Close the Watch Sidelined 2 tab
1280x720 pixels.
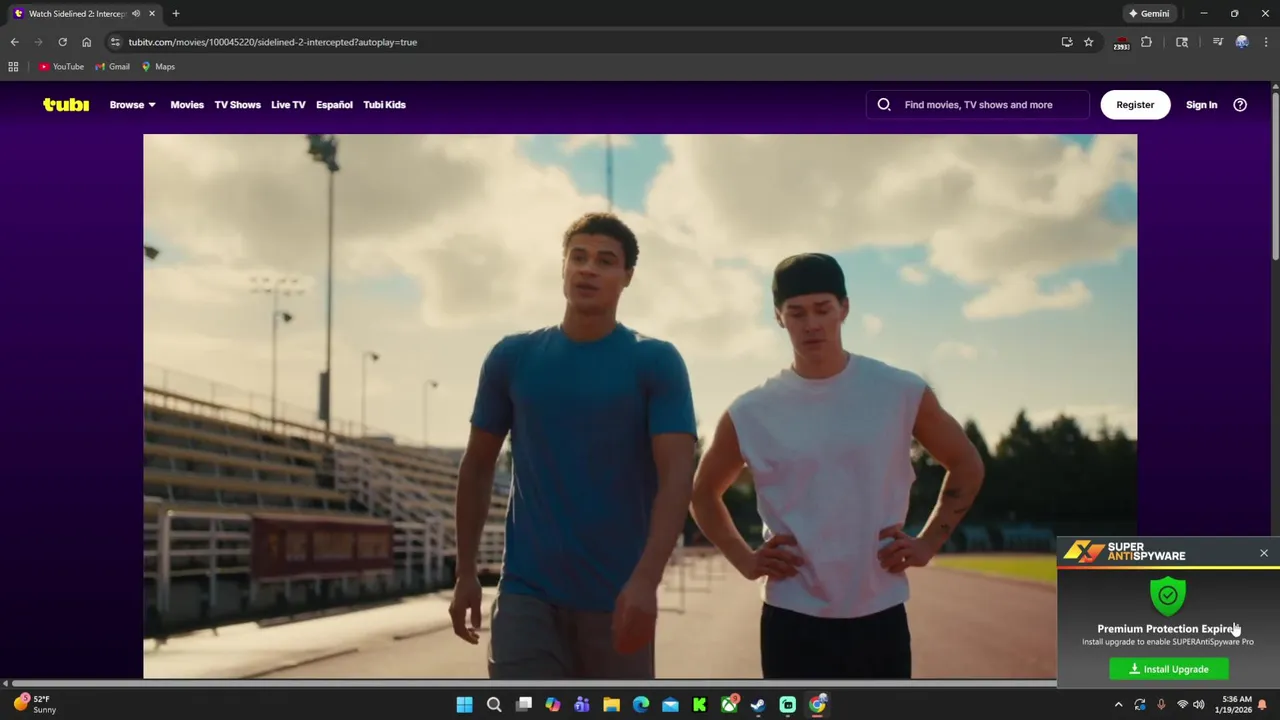click(x=152, y=13)
